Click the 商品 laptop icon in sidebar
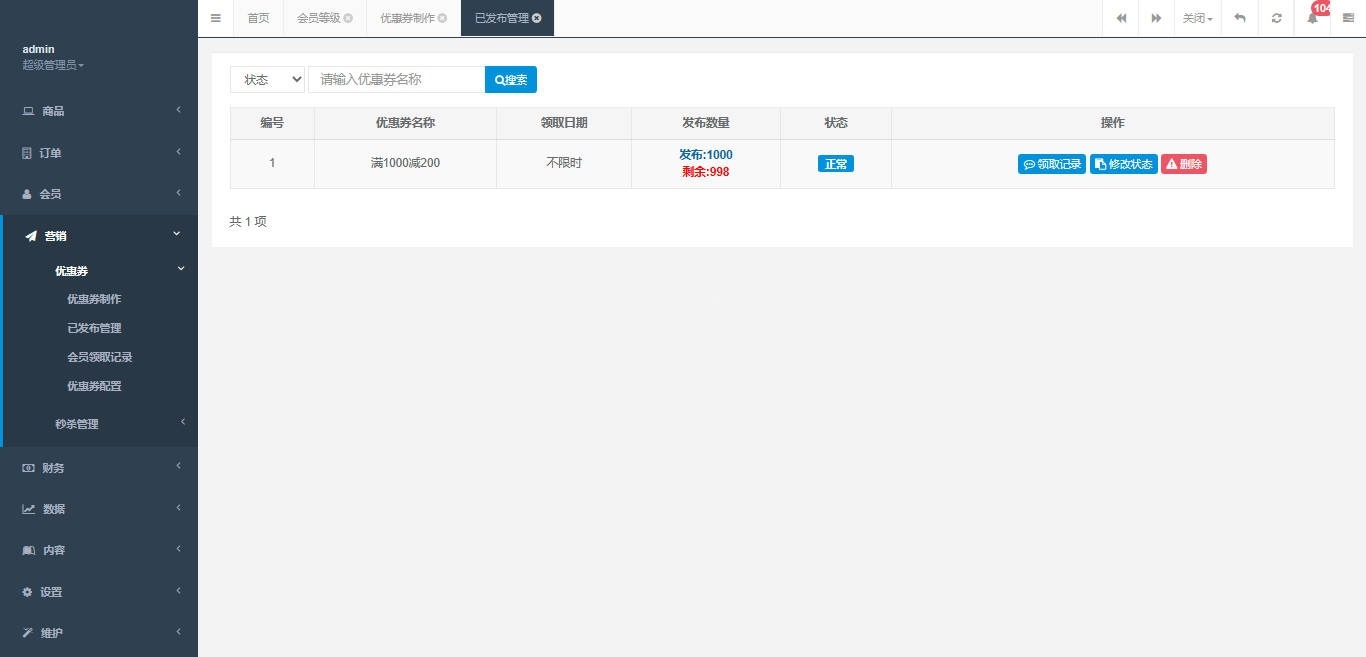Image resolution: width=1366 pixels, height=657 pixels. (x=28, y=111)
